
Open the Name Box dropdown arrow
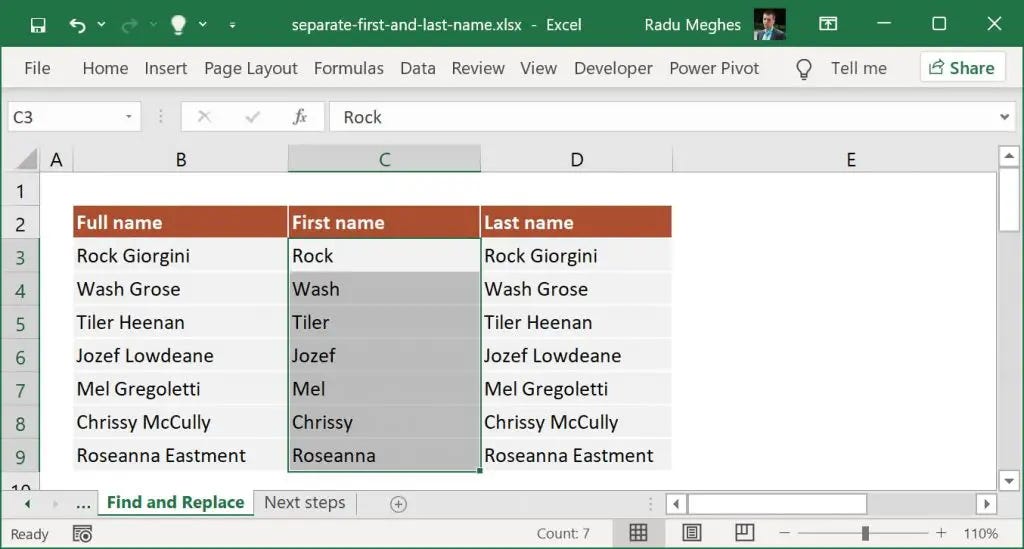point(129,117)
